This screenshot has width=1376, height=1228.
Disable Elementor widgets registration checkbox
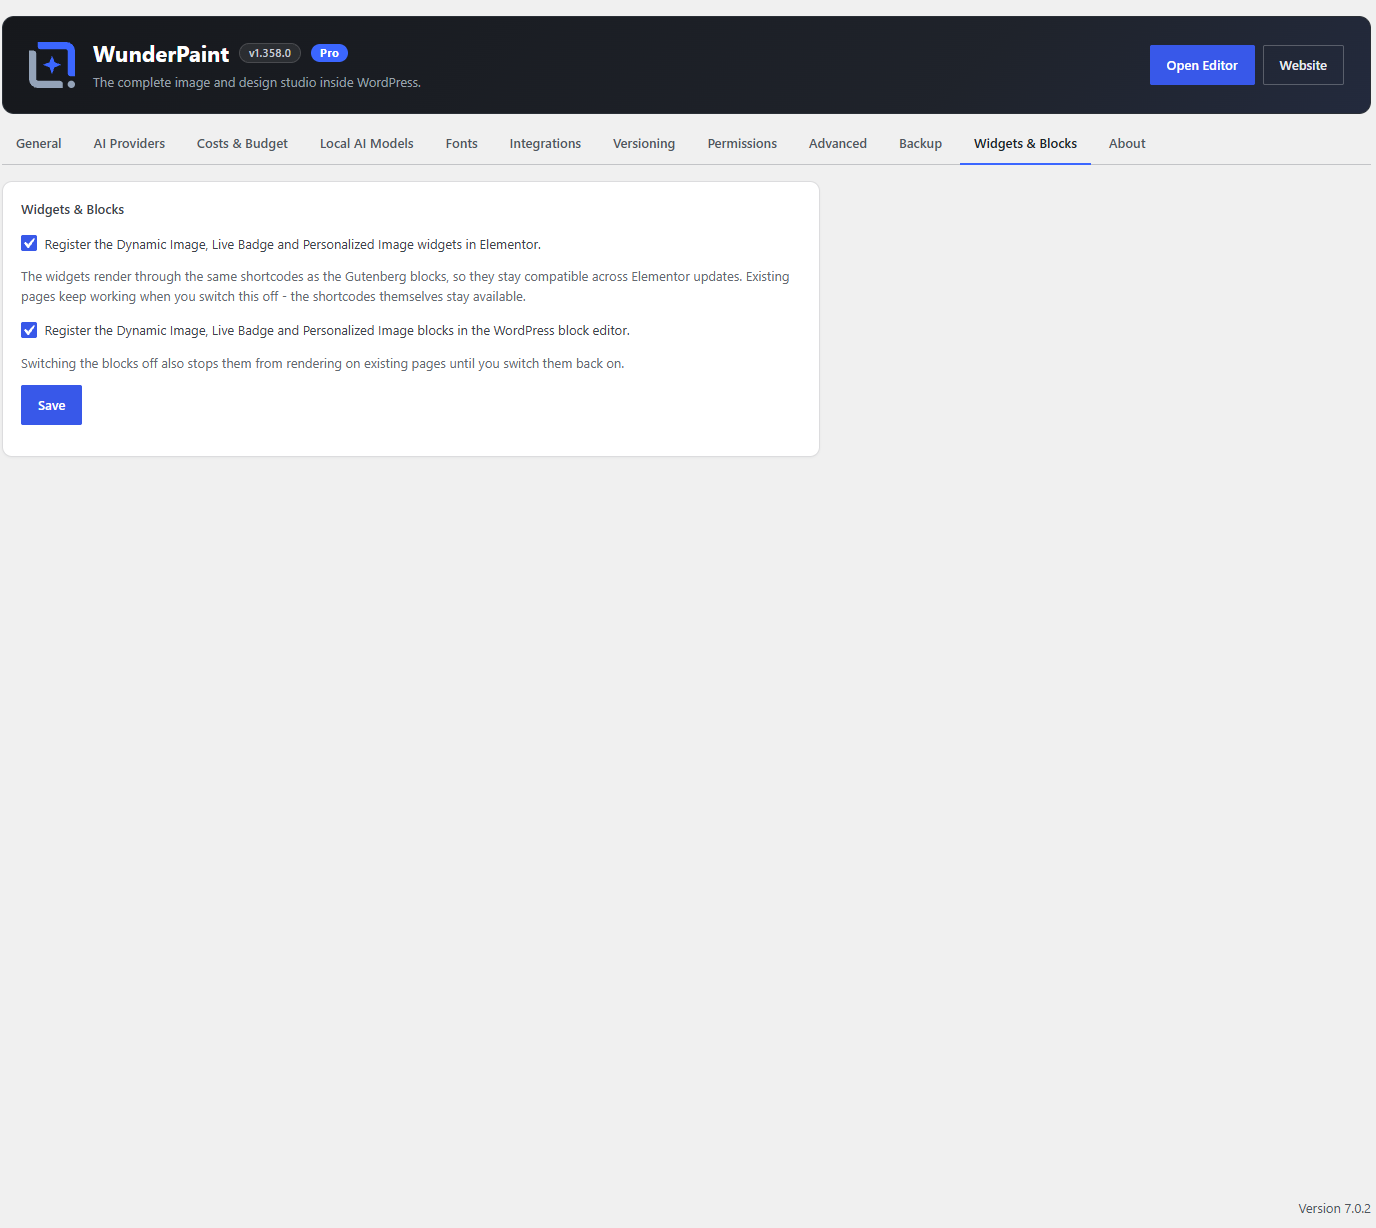coord(29,244)
